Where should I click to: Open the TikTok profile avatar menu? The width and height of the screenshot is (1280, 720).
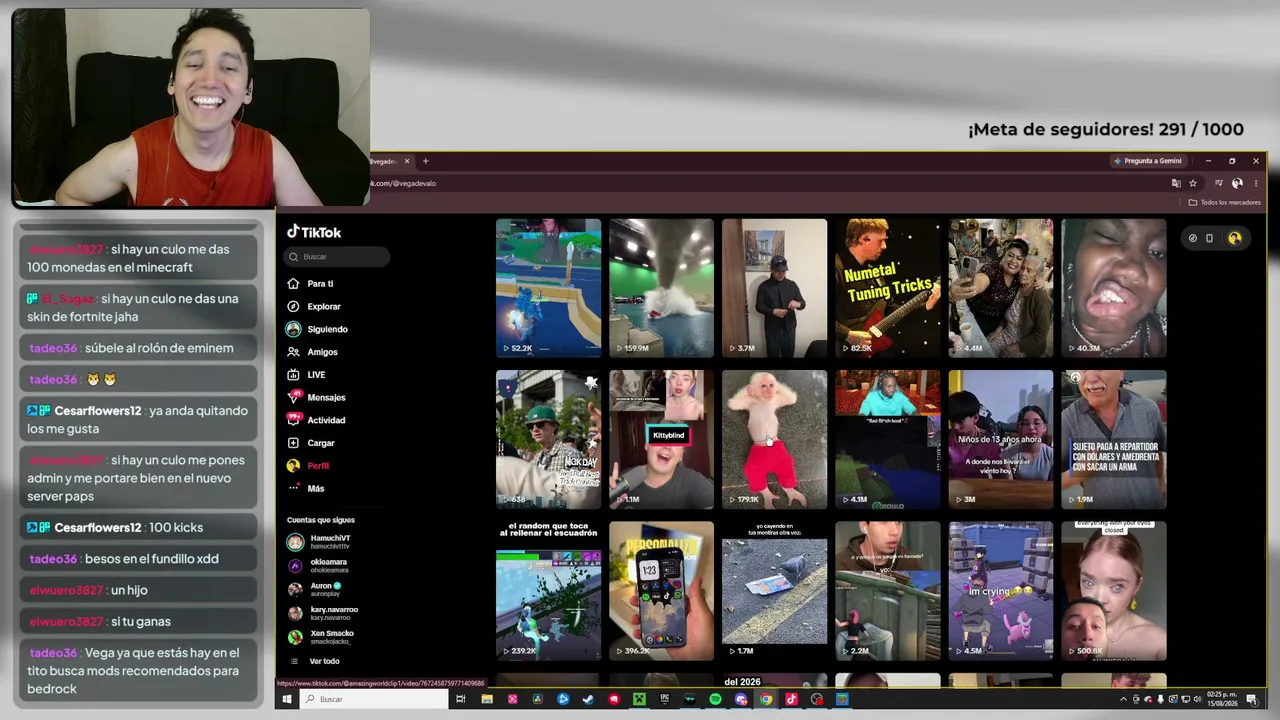click(x=1234, y=238)
